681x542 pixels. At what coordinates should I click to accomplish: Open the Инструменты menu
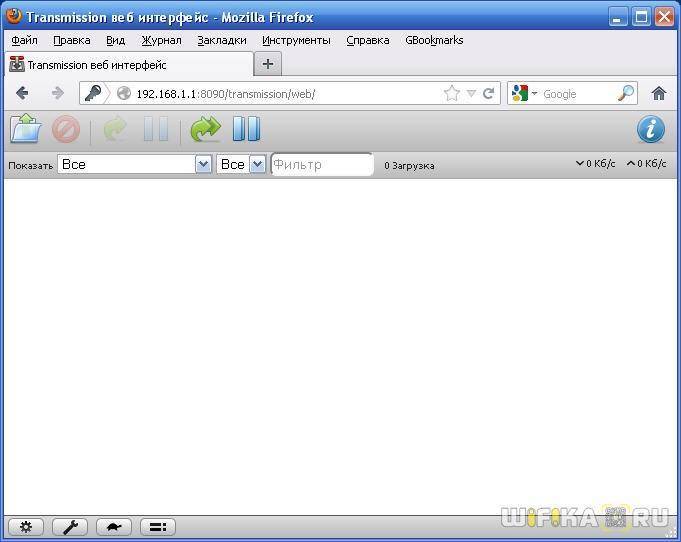[x=296, y=40]
